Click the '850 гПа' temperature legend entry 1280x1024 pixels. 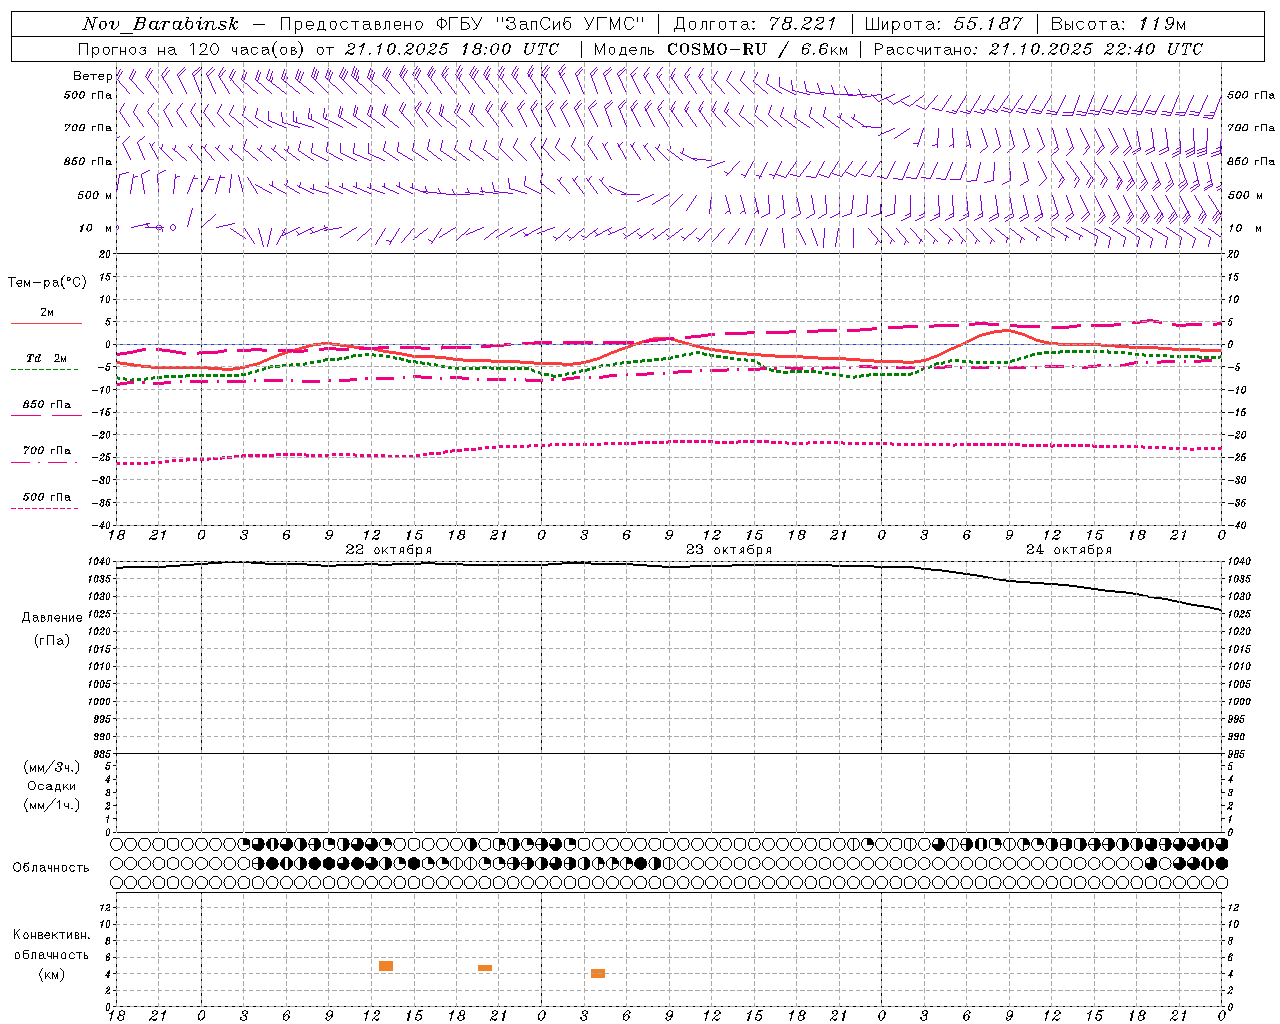pyautogui.click(x=47, y=405)
